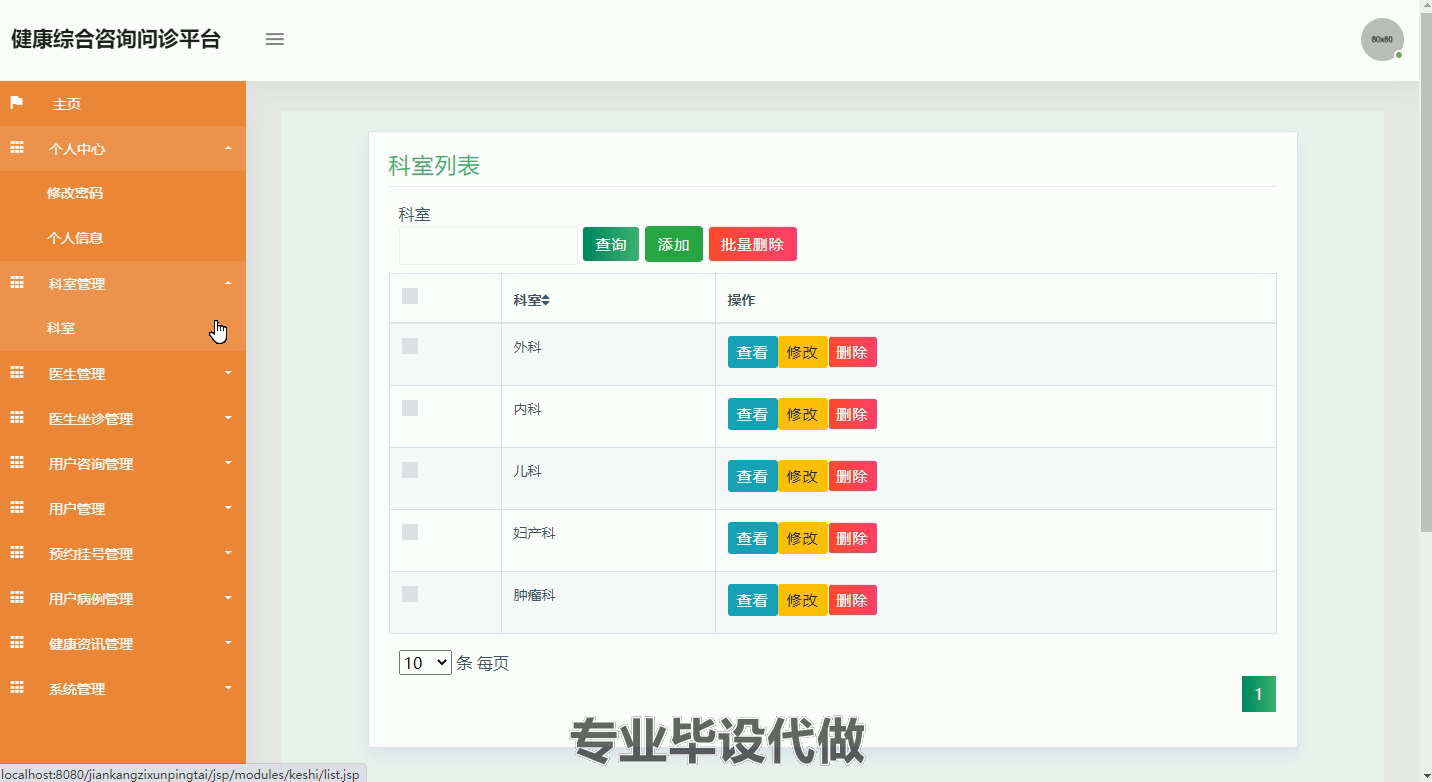Check the box for the 肿瘤科 row
1432x782 pixels.
(410, 594)
